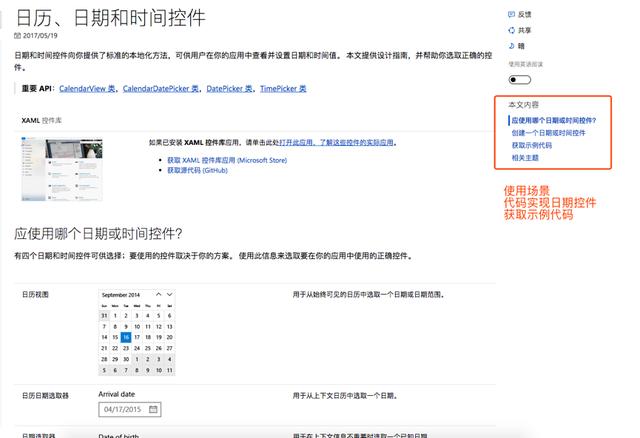
Task: Click calendar previous month up arrow
Action: 158,294
